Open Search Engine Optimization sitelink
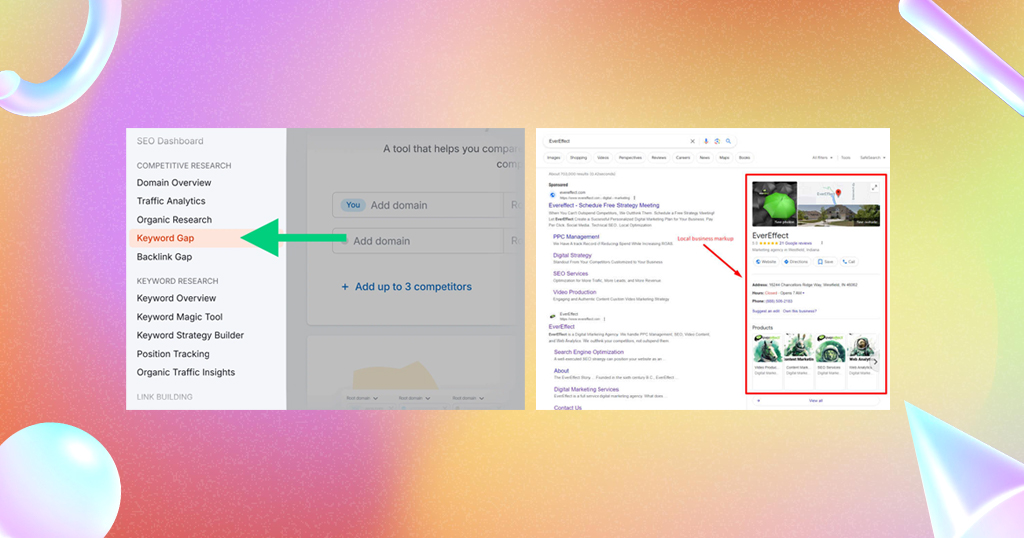Image resolution: width=1024 pixels, height=538 pixels. click(x=589, y=352)
